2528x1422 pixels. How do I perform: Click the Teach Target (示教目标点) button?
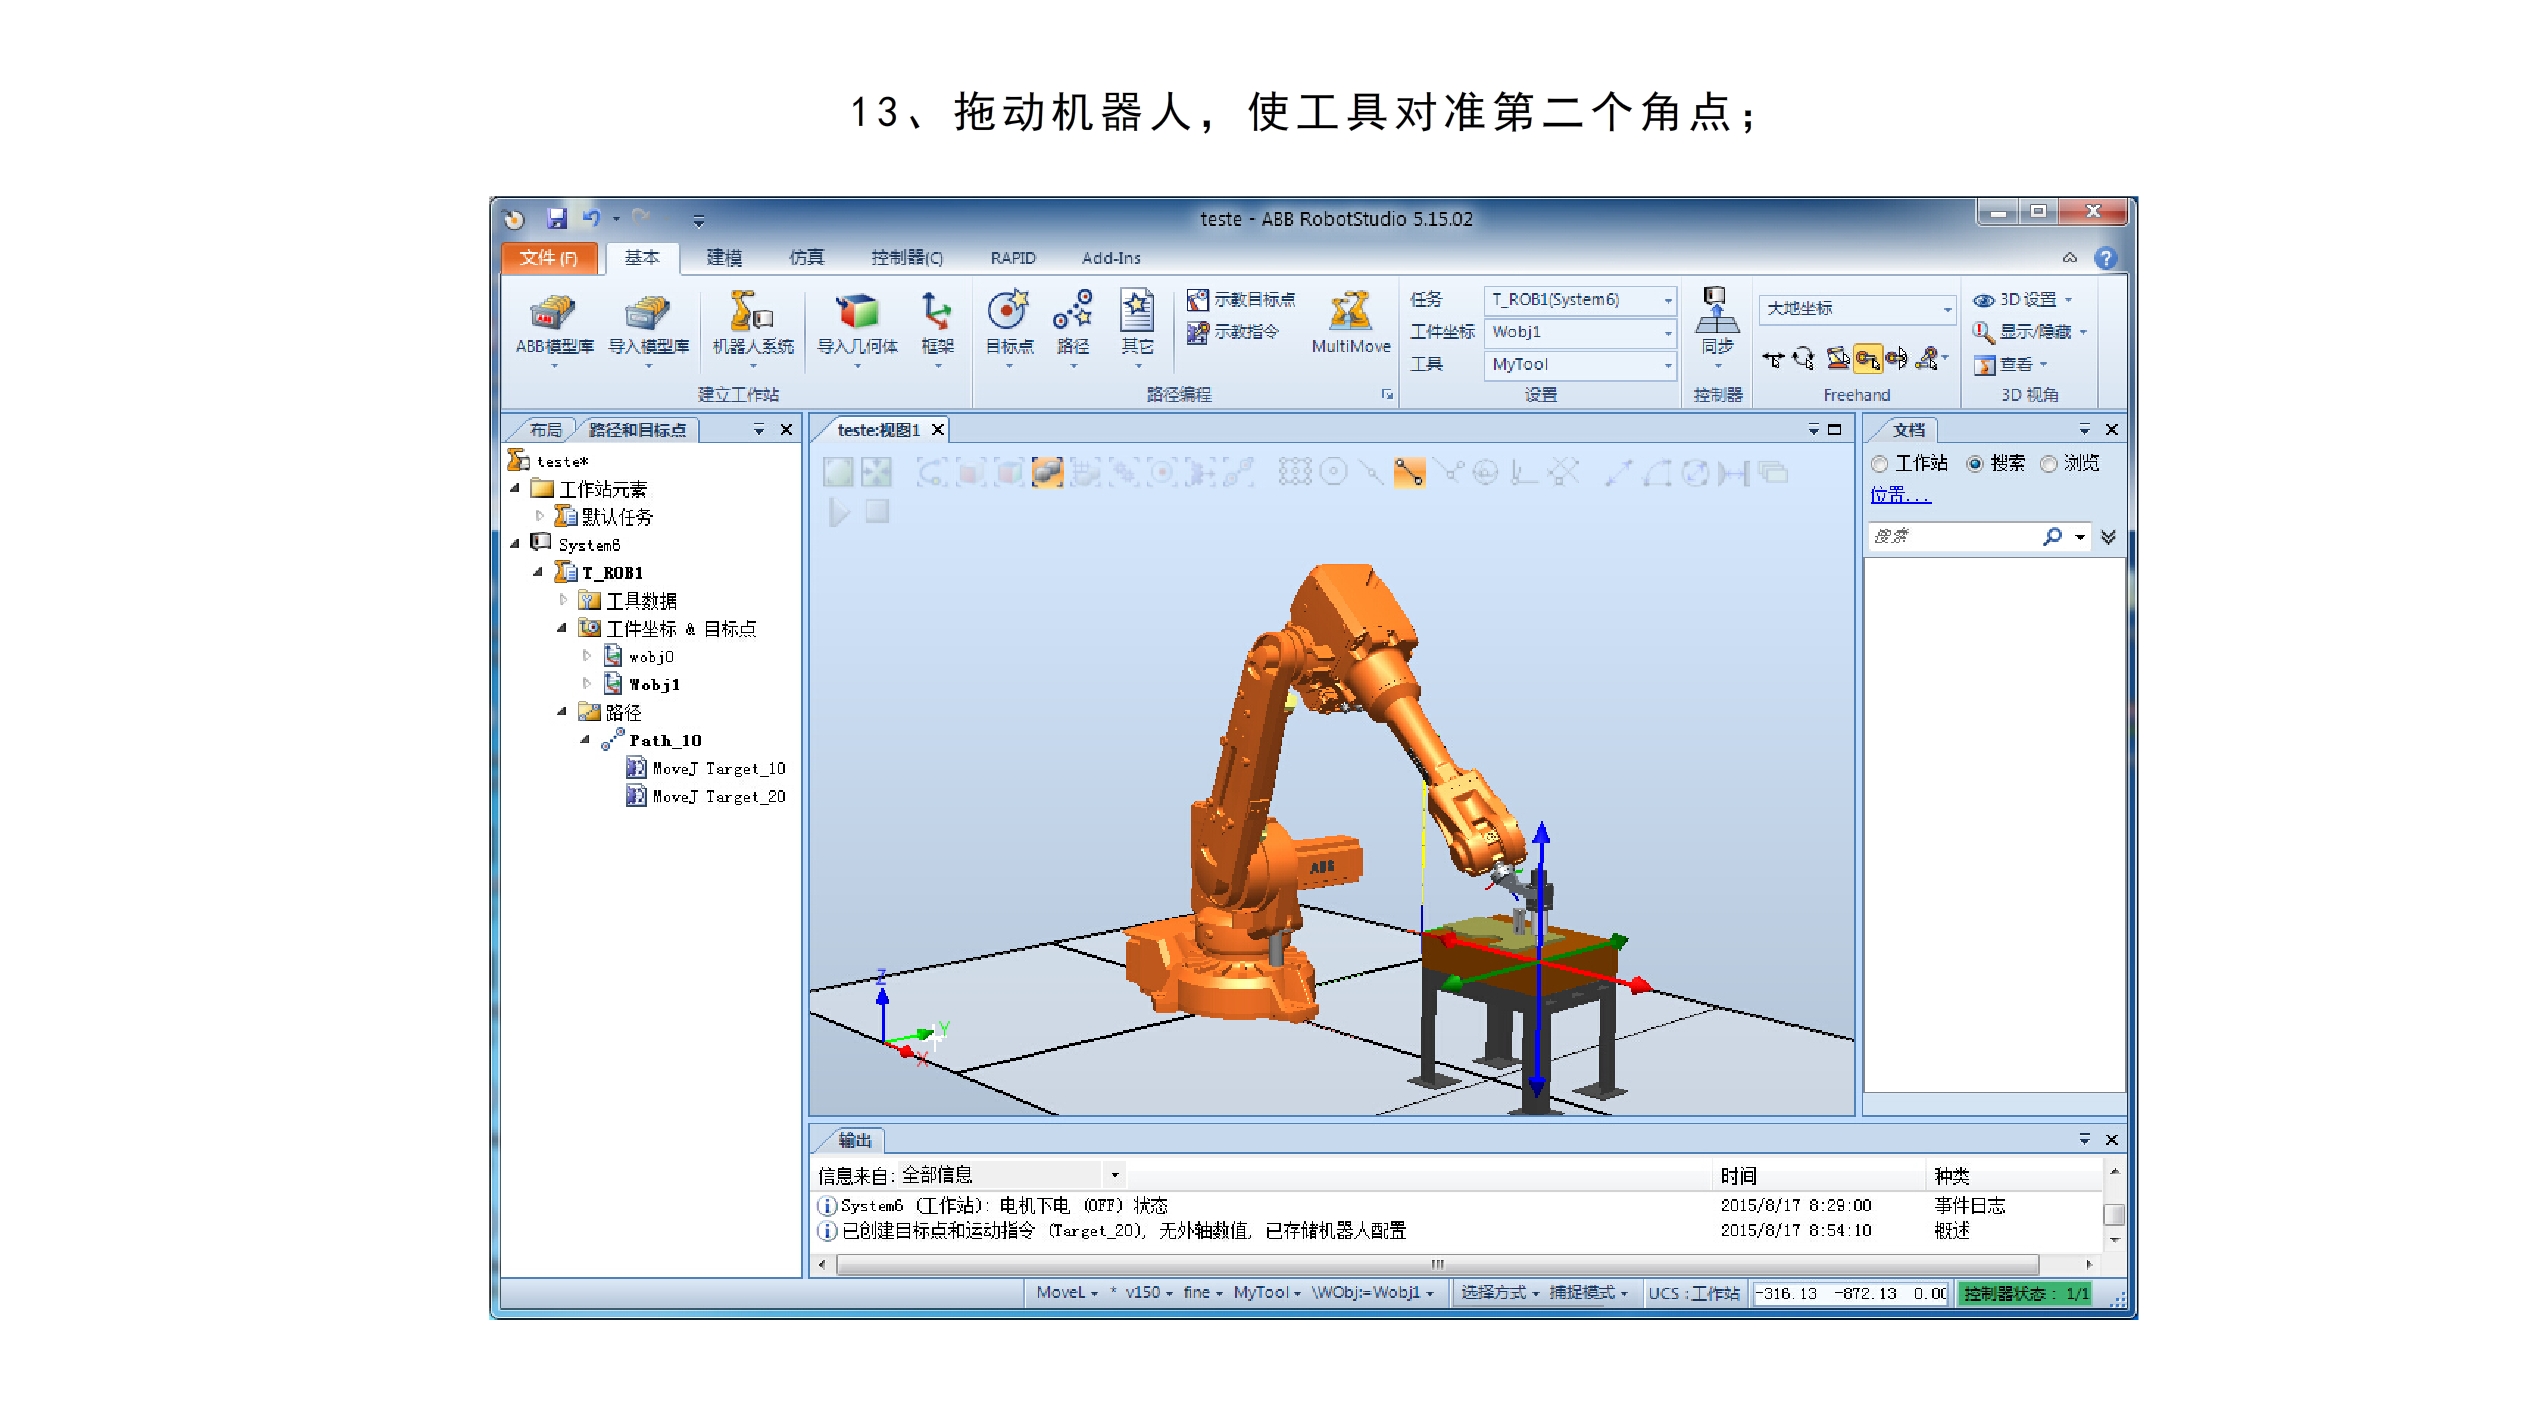[x=1240, y=300]
